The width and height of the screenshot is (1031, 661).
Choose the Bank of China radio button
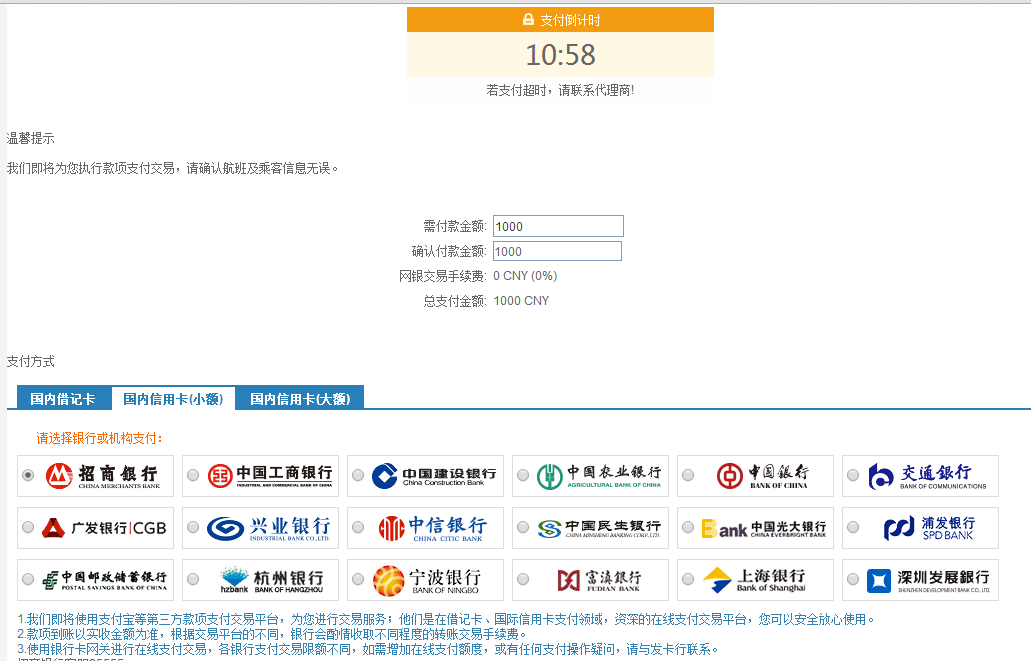(x=688, y=475)
